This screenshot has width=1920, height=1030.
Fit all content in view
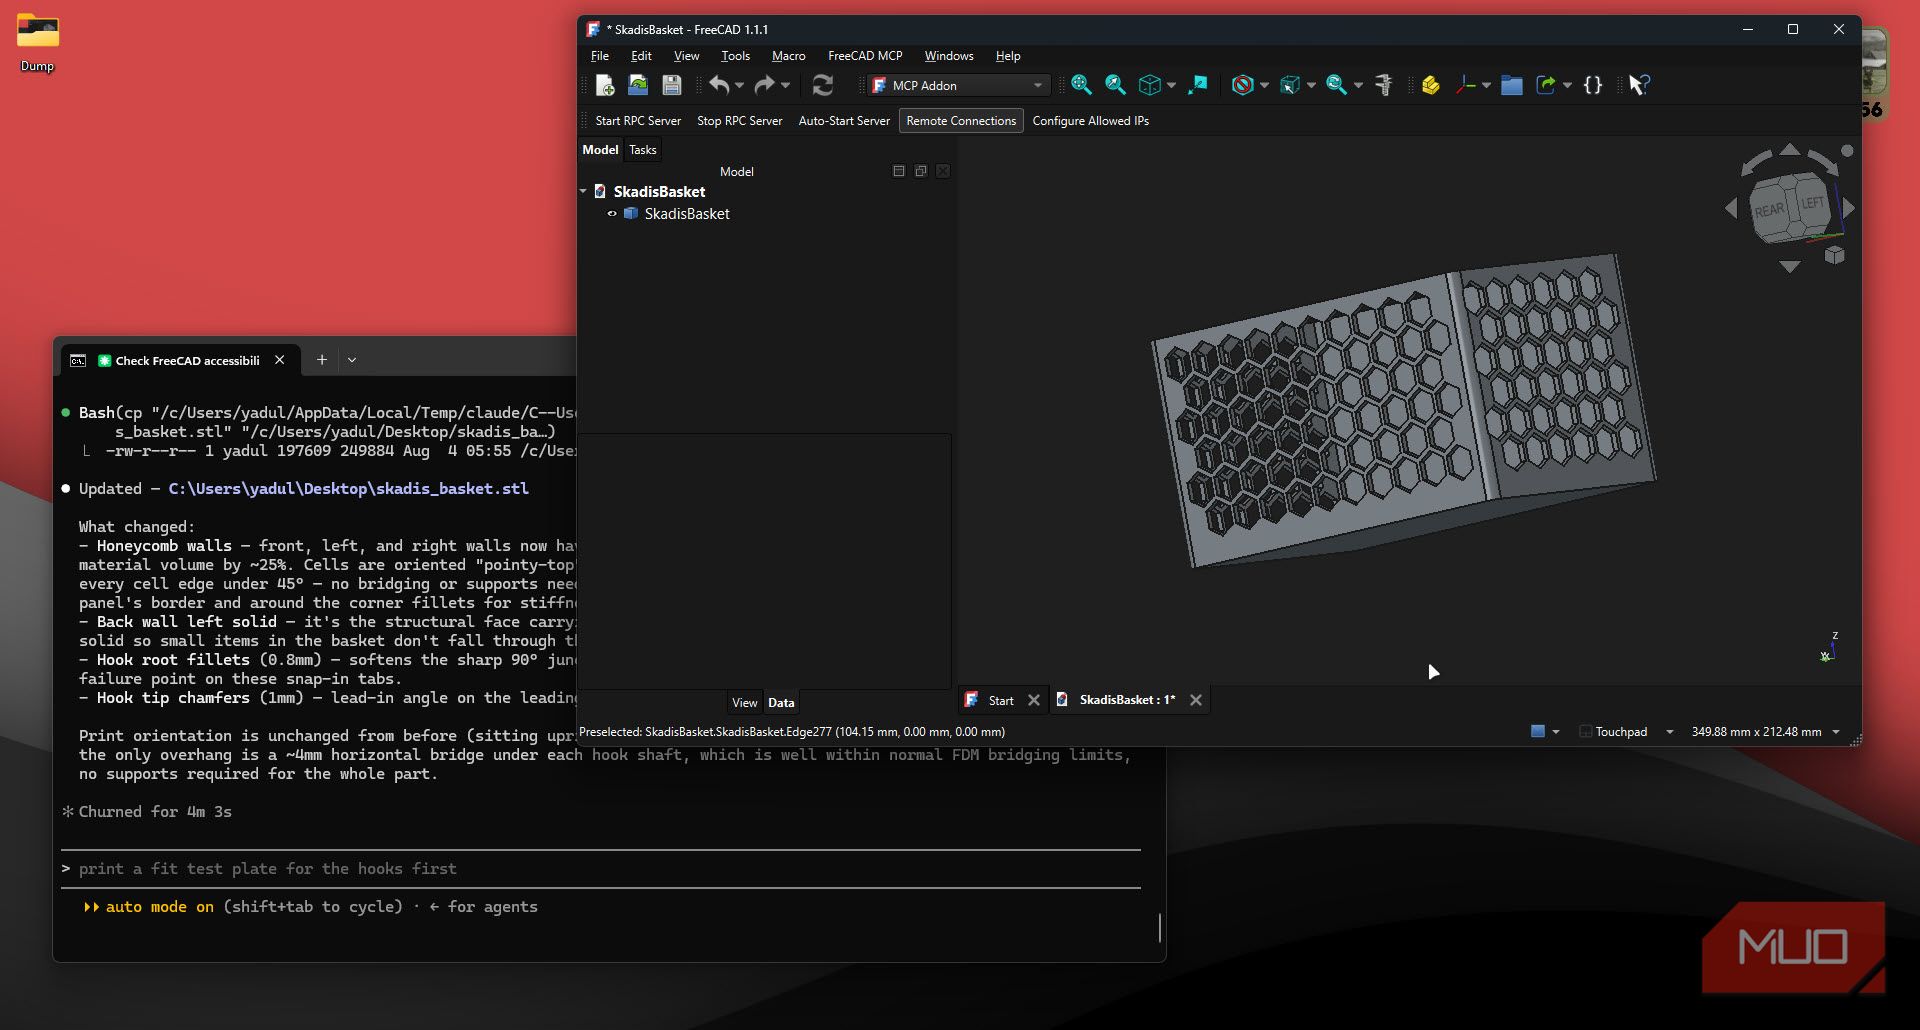click(x=1081, y=86)
